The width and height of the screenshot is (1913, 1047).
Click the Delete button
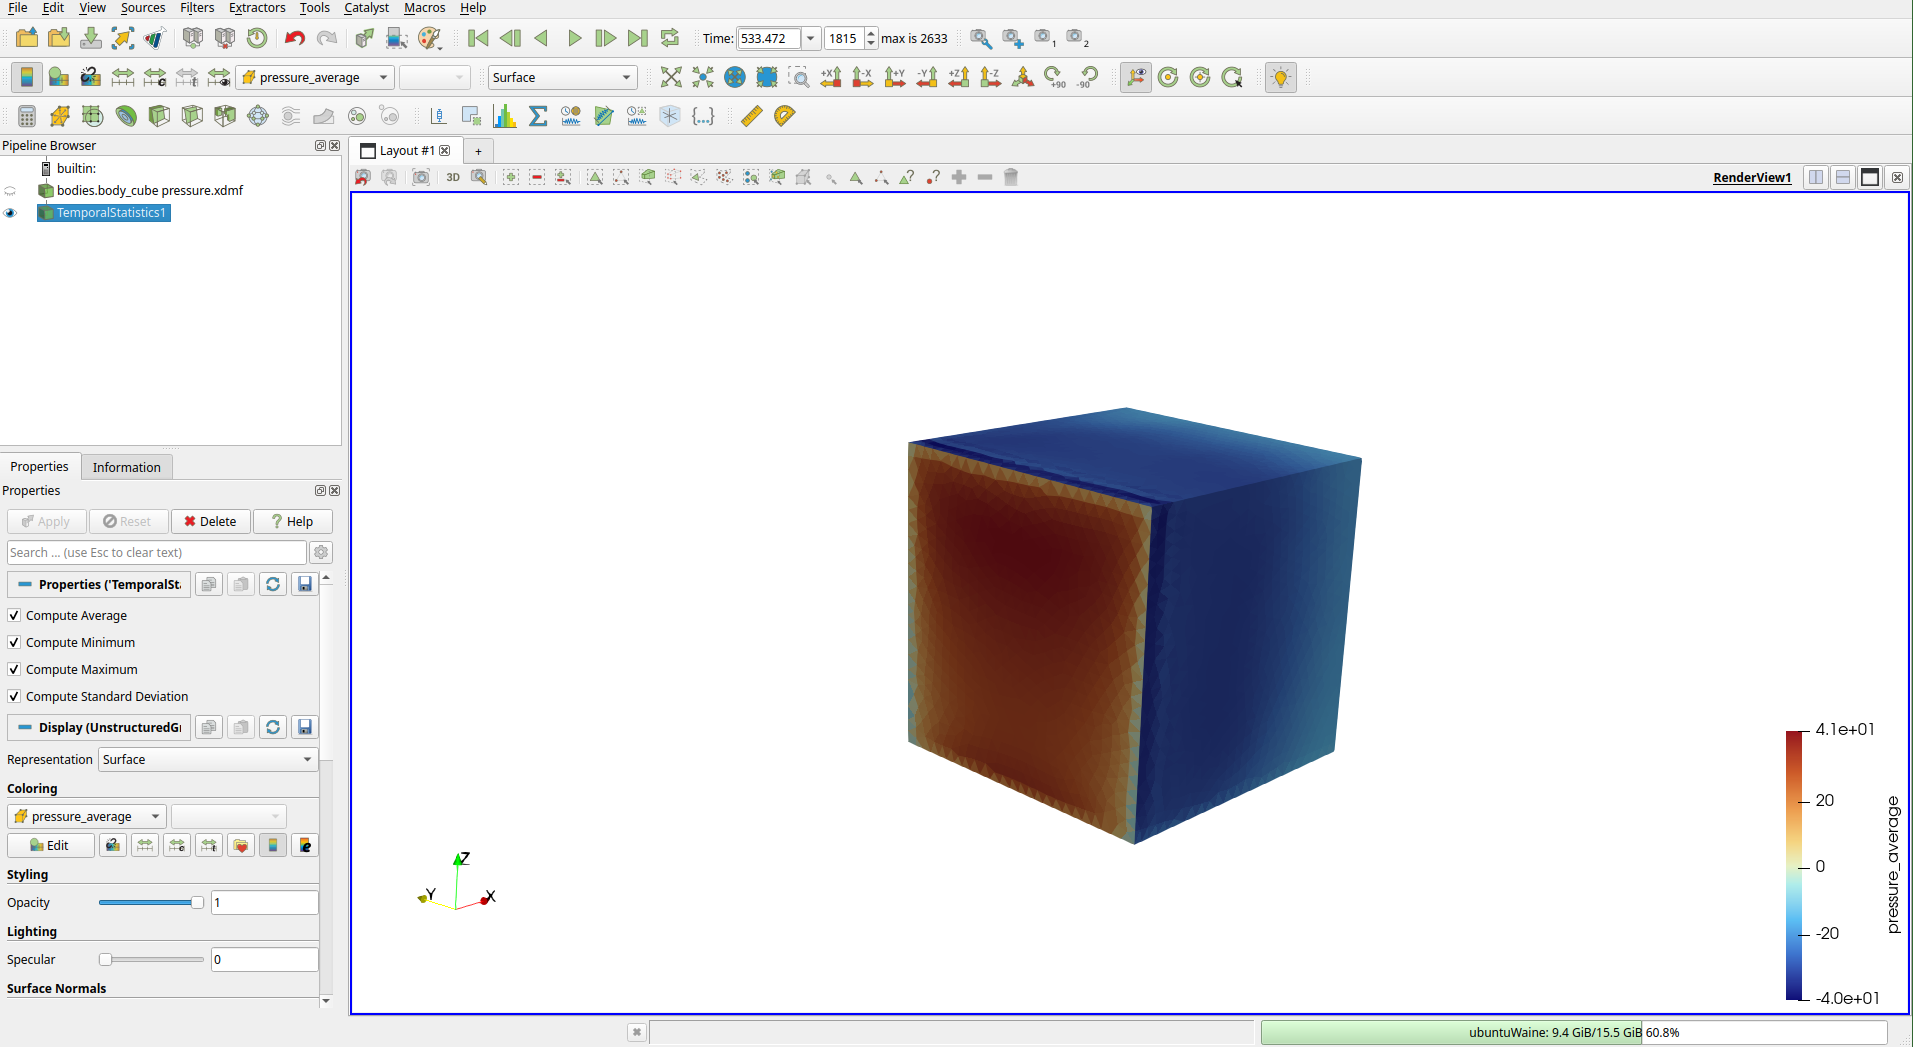[x=210, y=521]
